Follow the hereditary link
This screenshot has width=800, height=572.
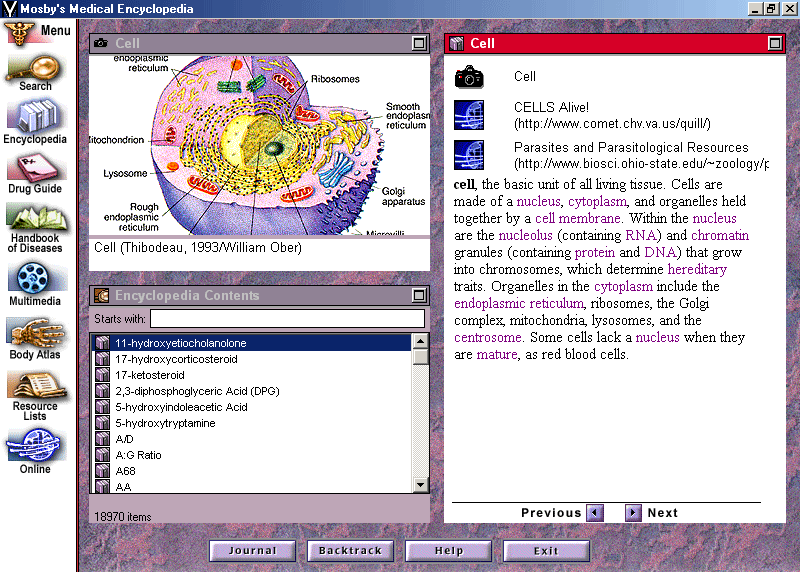[x=697, y=269]
